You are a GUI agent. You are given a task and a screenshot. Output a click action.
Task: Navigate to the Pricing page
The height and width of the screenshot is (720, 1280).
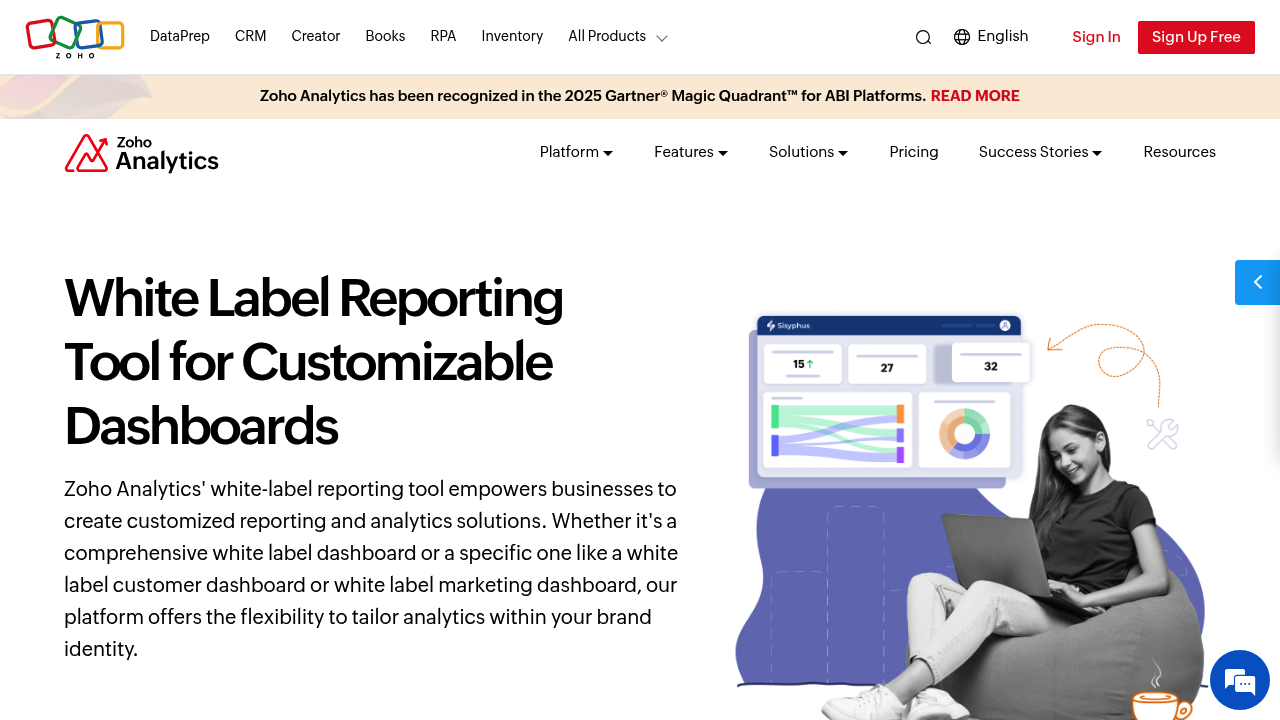click(x=913, y=152)
